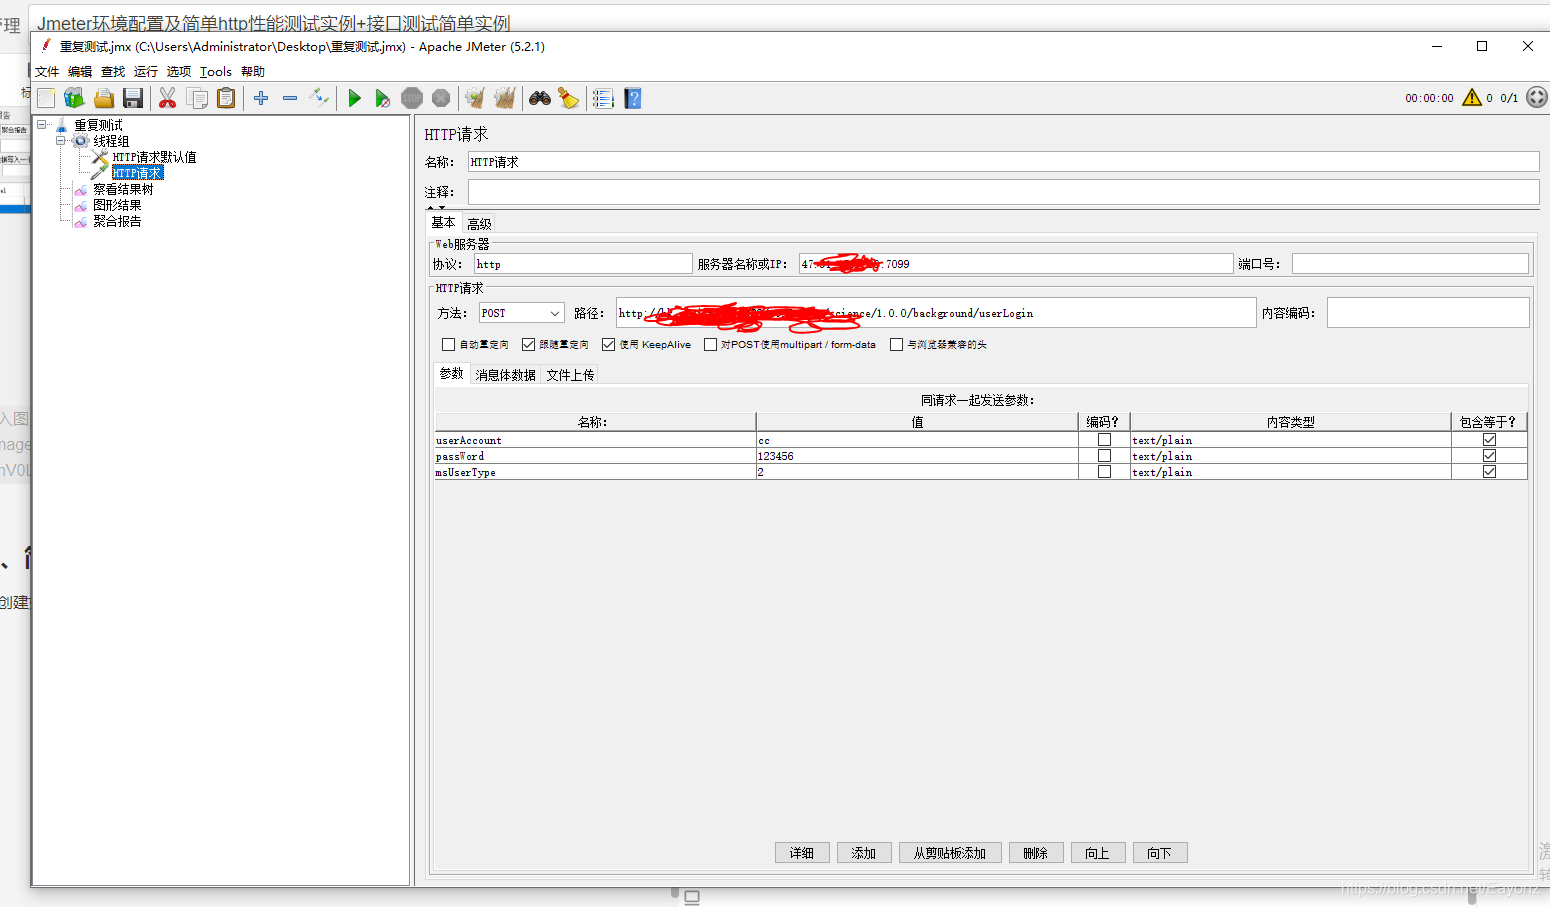Click the 123456 value cell
The height and width of the screenshot is (907, 1550).
tap(917, 456)
